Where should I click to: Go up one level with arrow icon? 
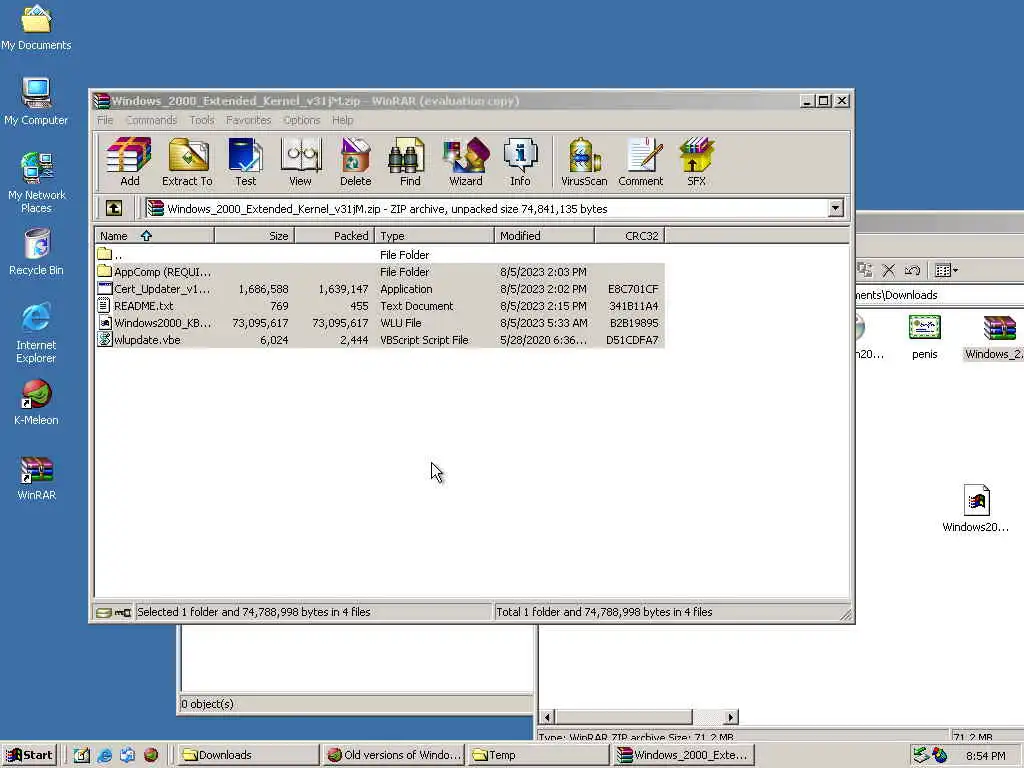point(114,208)
